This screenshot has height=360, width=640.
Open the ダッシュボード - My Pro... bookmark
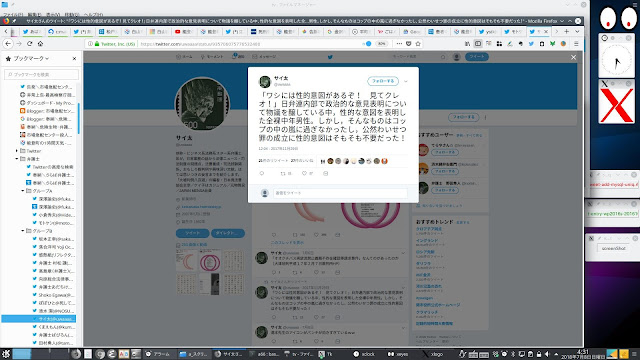tap(47, 103)
